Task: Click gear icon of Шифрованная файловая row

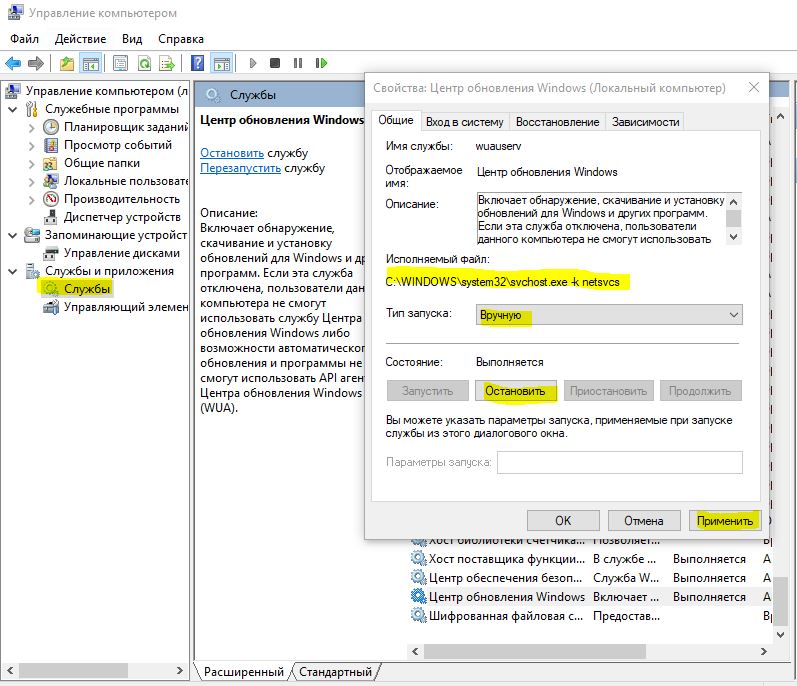Action: 418,615
